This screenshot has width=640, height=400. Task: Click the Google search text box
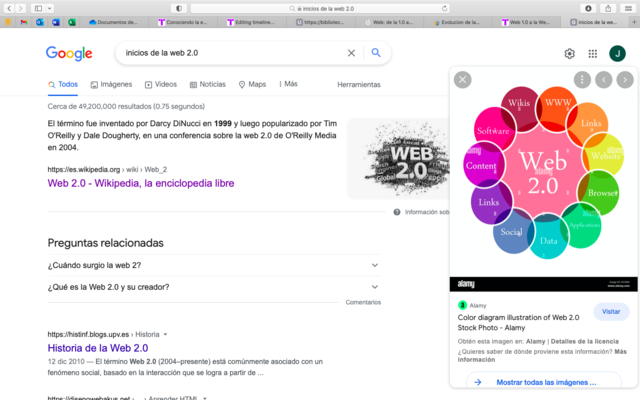[233, 53]
